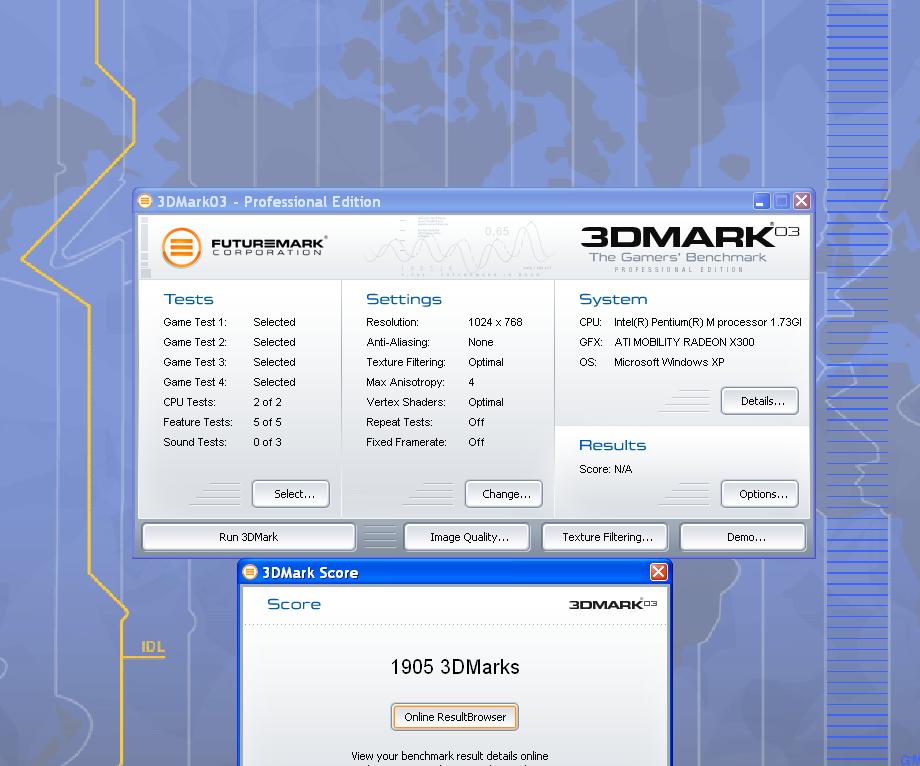This screenshot has height=766, width=920.
Task: Click the FUTUREMARK CORPORATION wordmark
Action: [x=269, y=246]
